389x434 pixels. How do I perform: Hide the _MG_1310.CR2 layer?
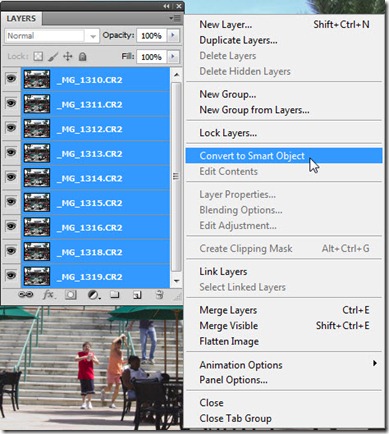(11, 79)
